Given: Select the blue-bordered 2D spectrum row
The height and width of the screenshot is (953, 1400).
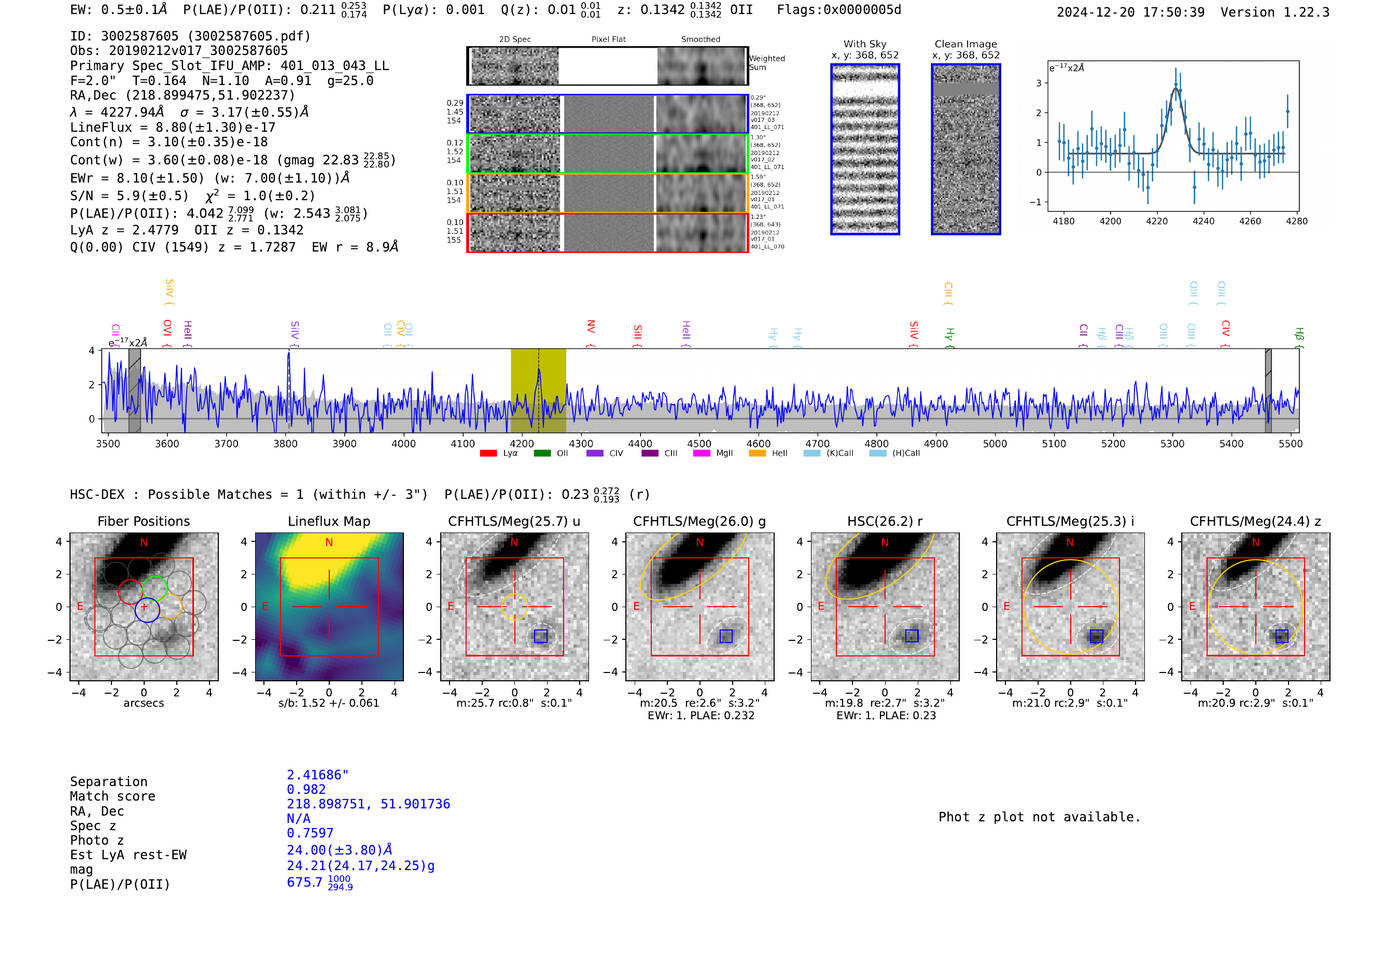Looking at the screenshot, I should tap(607, 114).
